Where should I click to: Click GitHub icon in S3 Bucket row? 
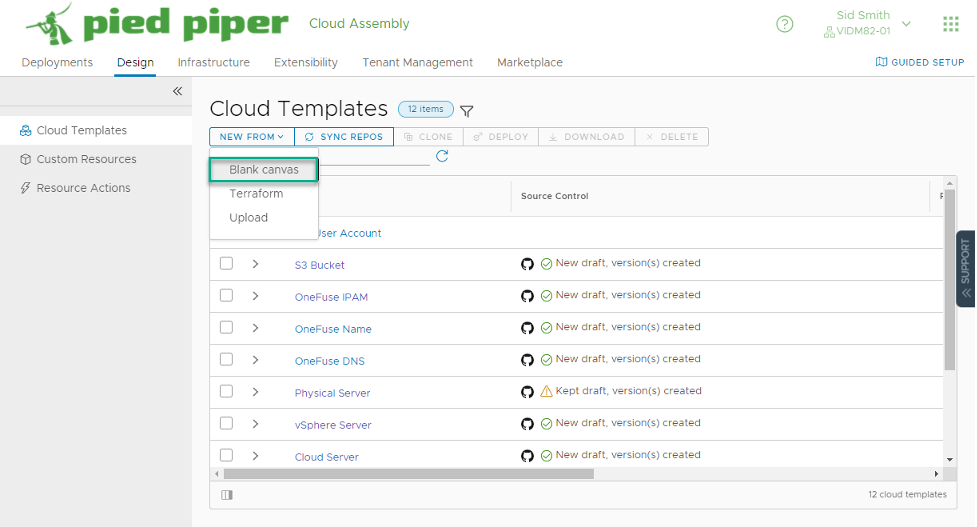tap(527, 264)
